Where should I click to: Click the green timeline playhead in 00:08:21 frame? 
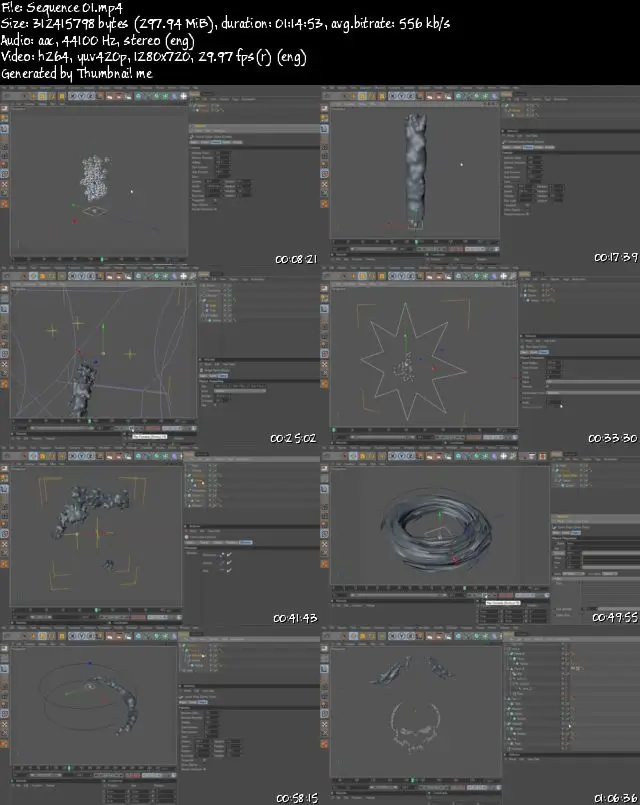coord(102,259)
